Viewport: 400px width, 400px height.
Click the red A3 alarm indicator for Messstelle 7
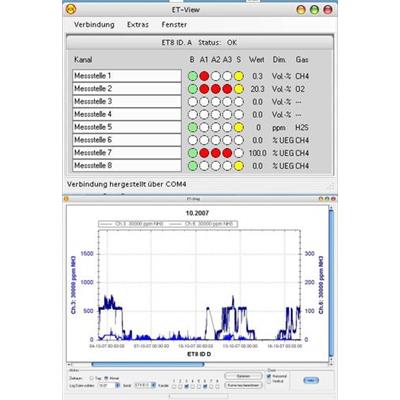(x=227, y=153)
